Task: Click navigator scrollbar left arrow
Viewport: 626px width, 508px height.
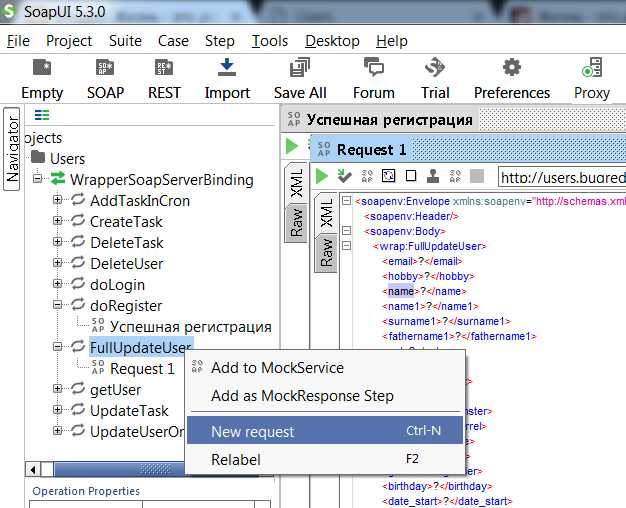Action: point(34,469)
